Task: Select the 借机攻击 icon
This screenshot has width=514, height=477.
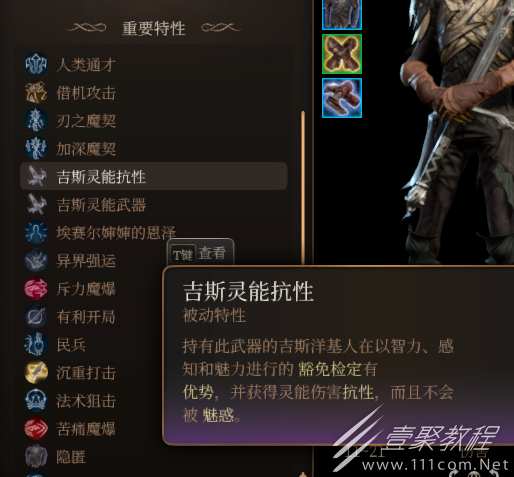Action: pos(36,92)
